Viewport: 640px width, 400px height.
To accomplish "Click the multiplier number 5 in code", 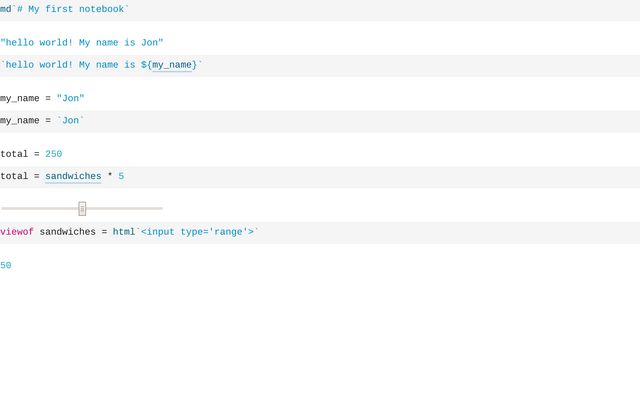I will (x=121, y=176).
